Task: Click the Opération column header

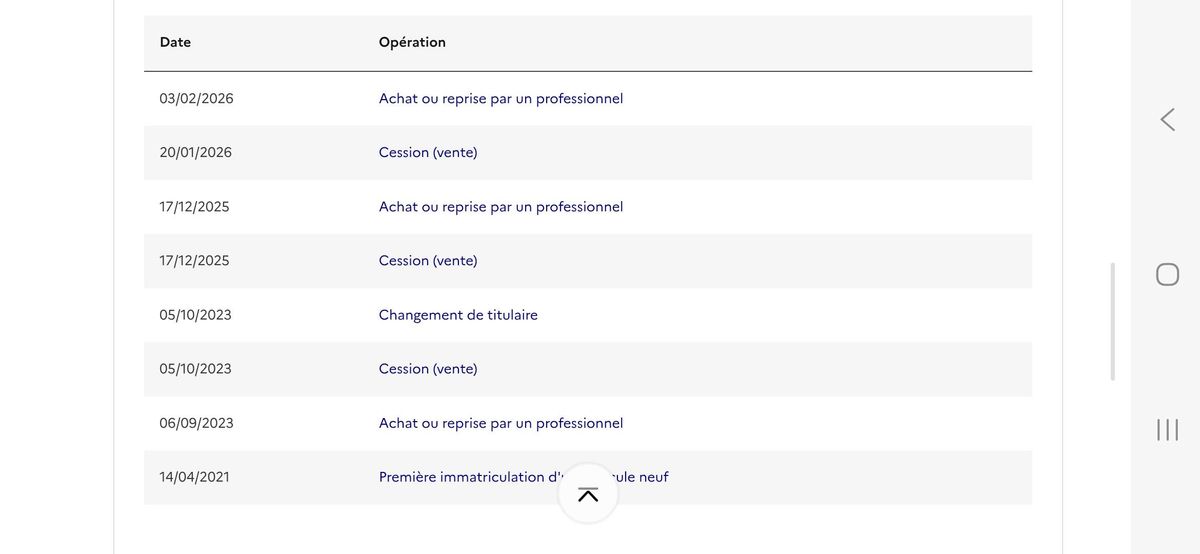Action: point(412,42)
